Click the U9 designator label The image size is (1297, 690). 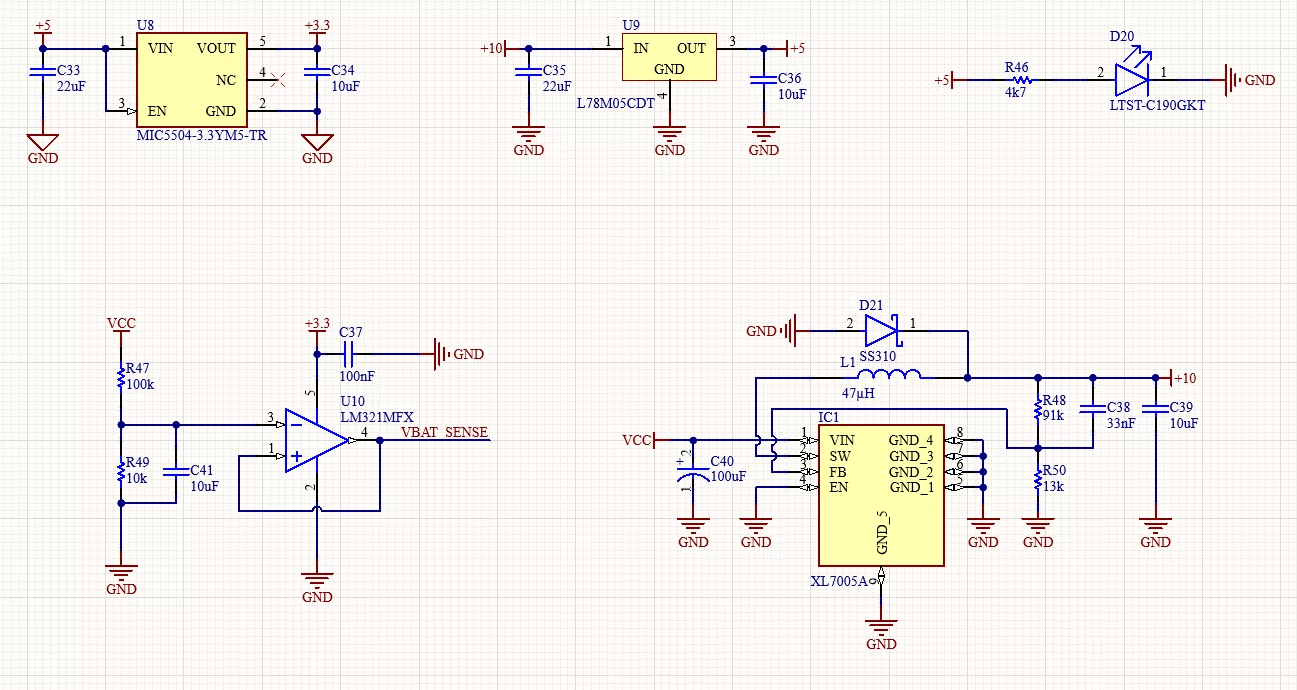pos(630,25)
